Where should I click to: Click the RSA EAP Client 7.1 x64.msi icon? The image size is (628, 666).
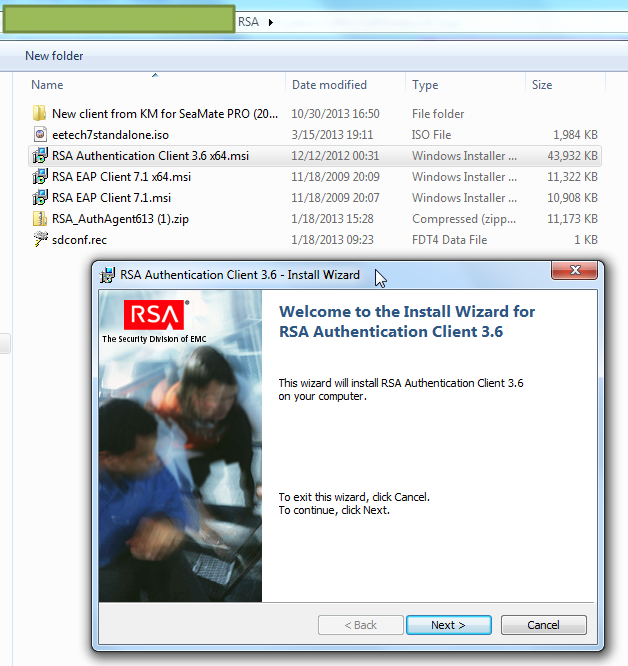(40, 176)
